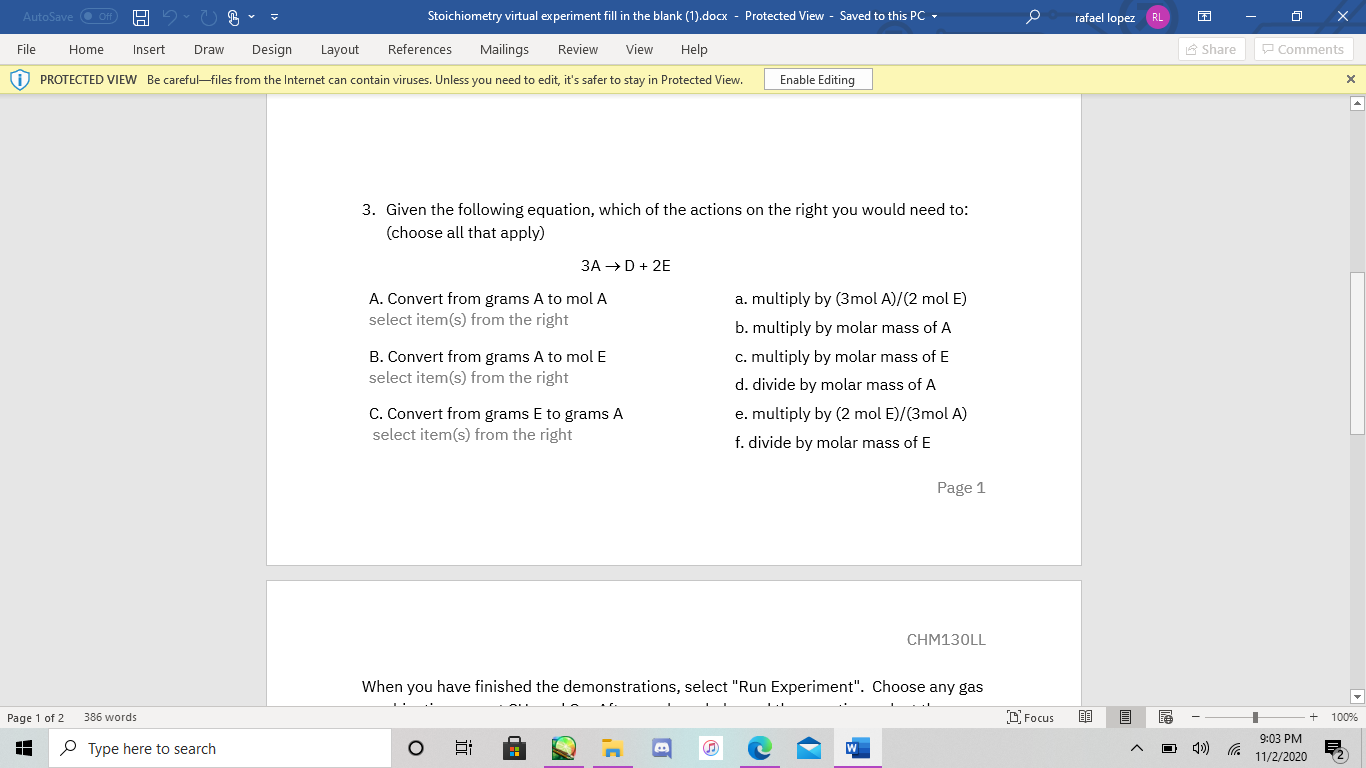The height and width of the screenshot is (768, 1366).
Task: Switch to Read Mode from status bar
Action: point(1085,717)
